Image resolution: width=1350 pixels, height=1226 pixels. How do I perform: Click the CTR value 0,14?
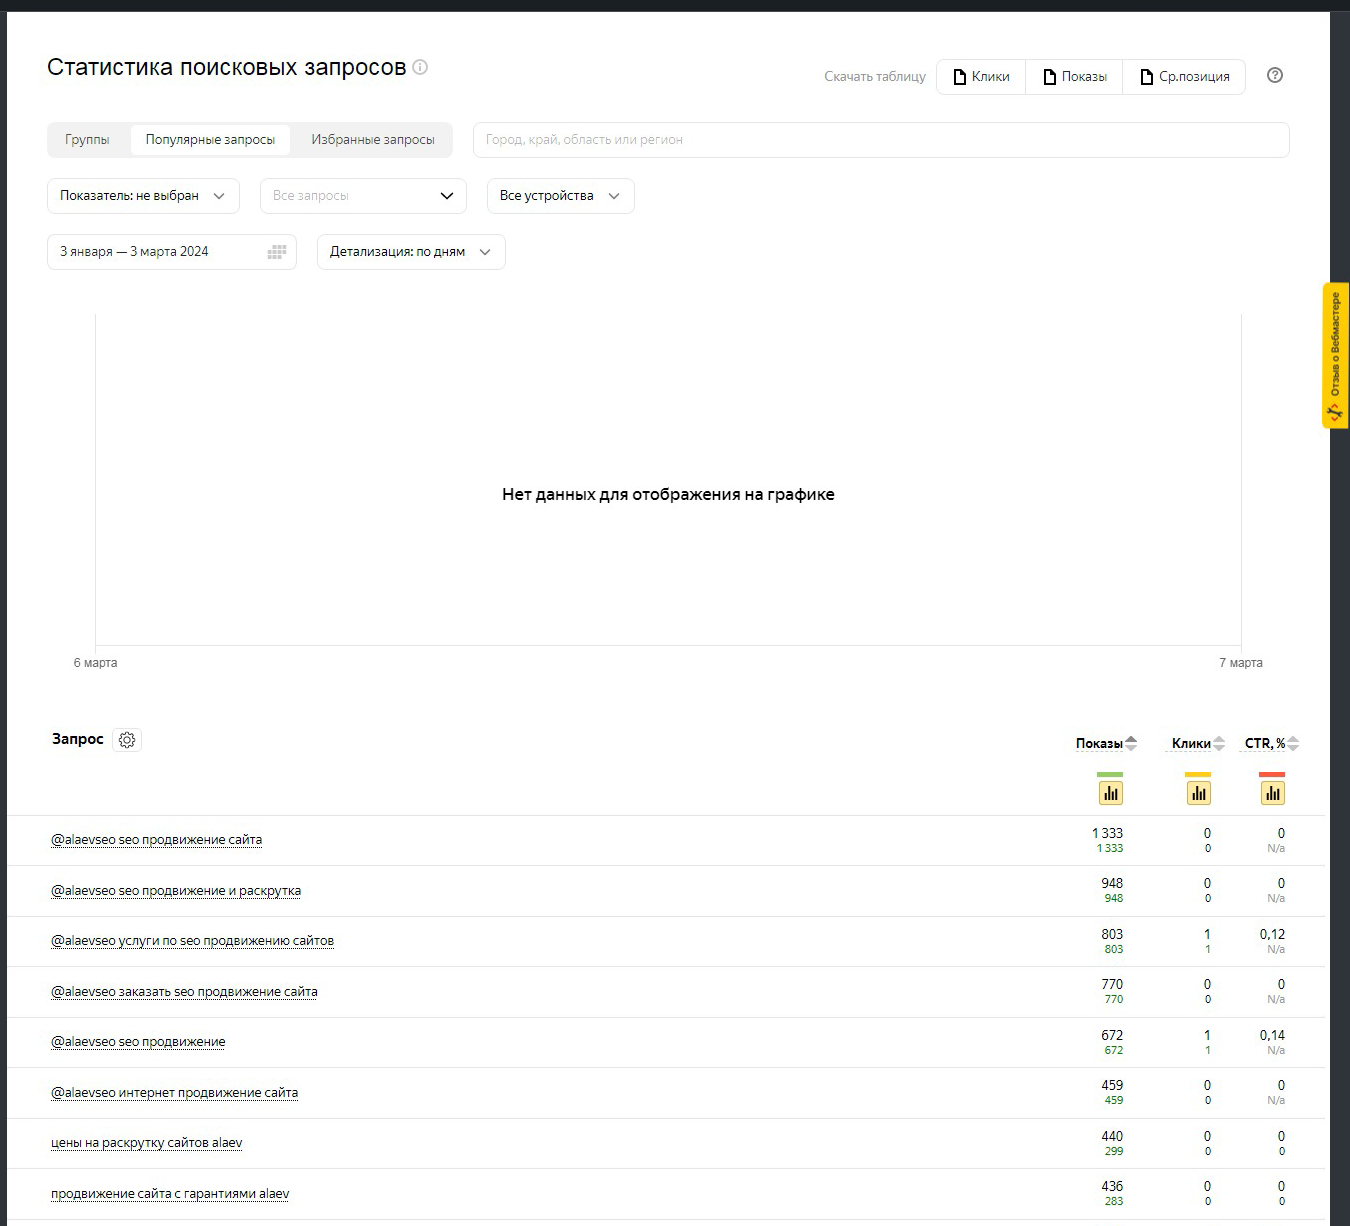pos(1272,1035)
